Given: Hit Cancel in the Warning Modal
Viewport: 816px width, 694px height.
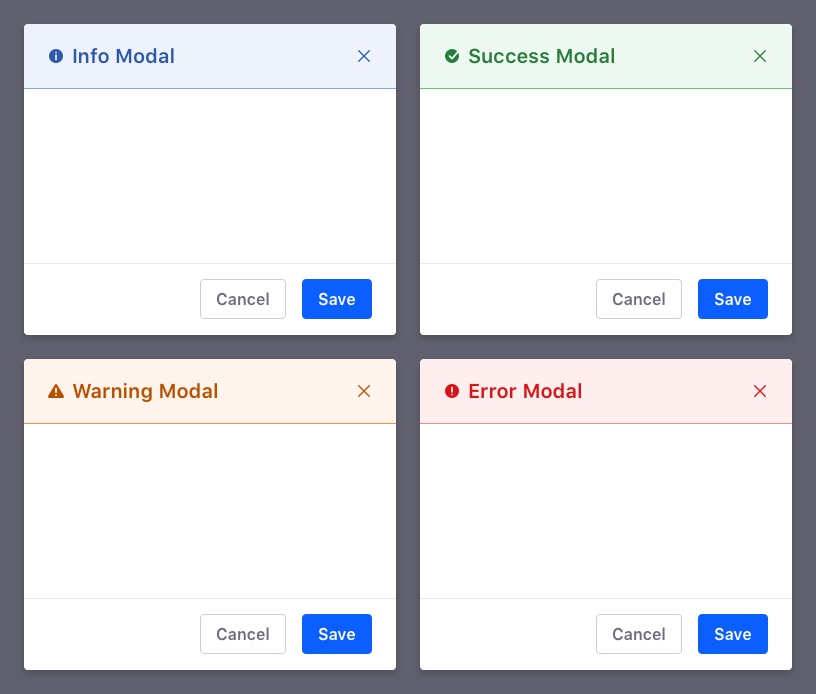Looking at the screenshot, I should tap(243, 634).
